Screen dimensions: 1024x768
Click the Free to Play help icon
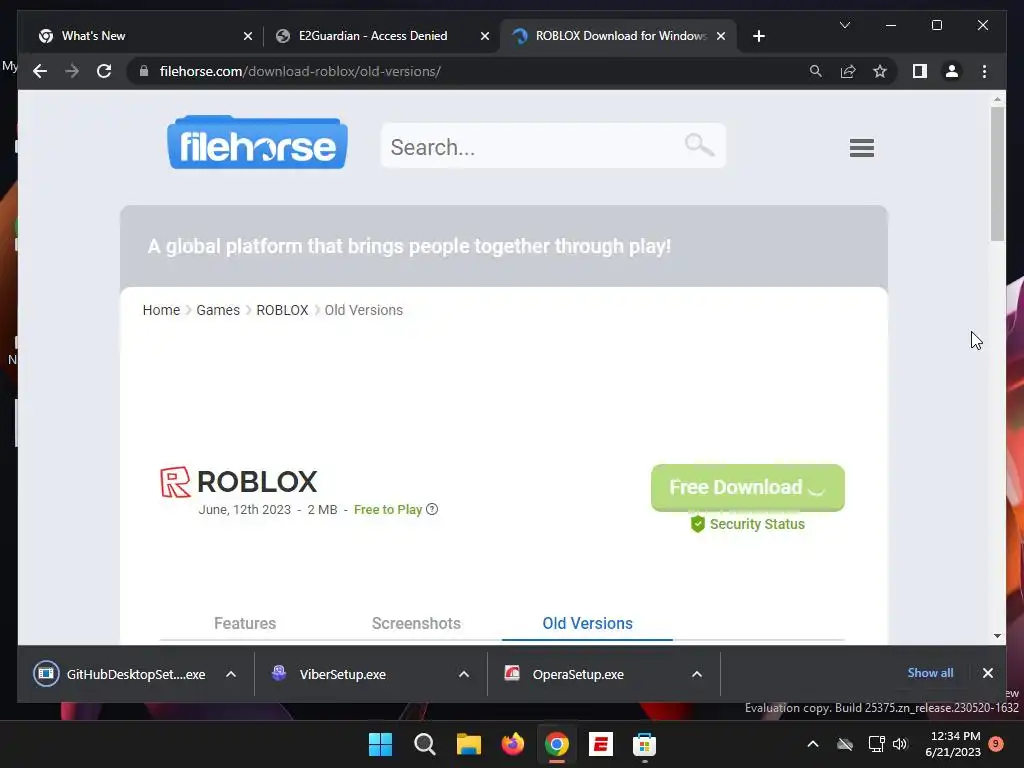[x=432, y=509]
